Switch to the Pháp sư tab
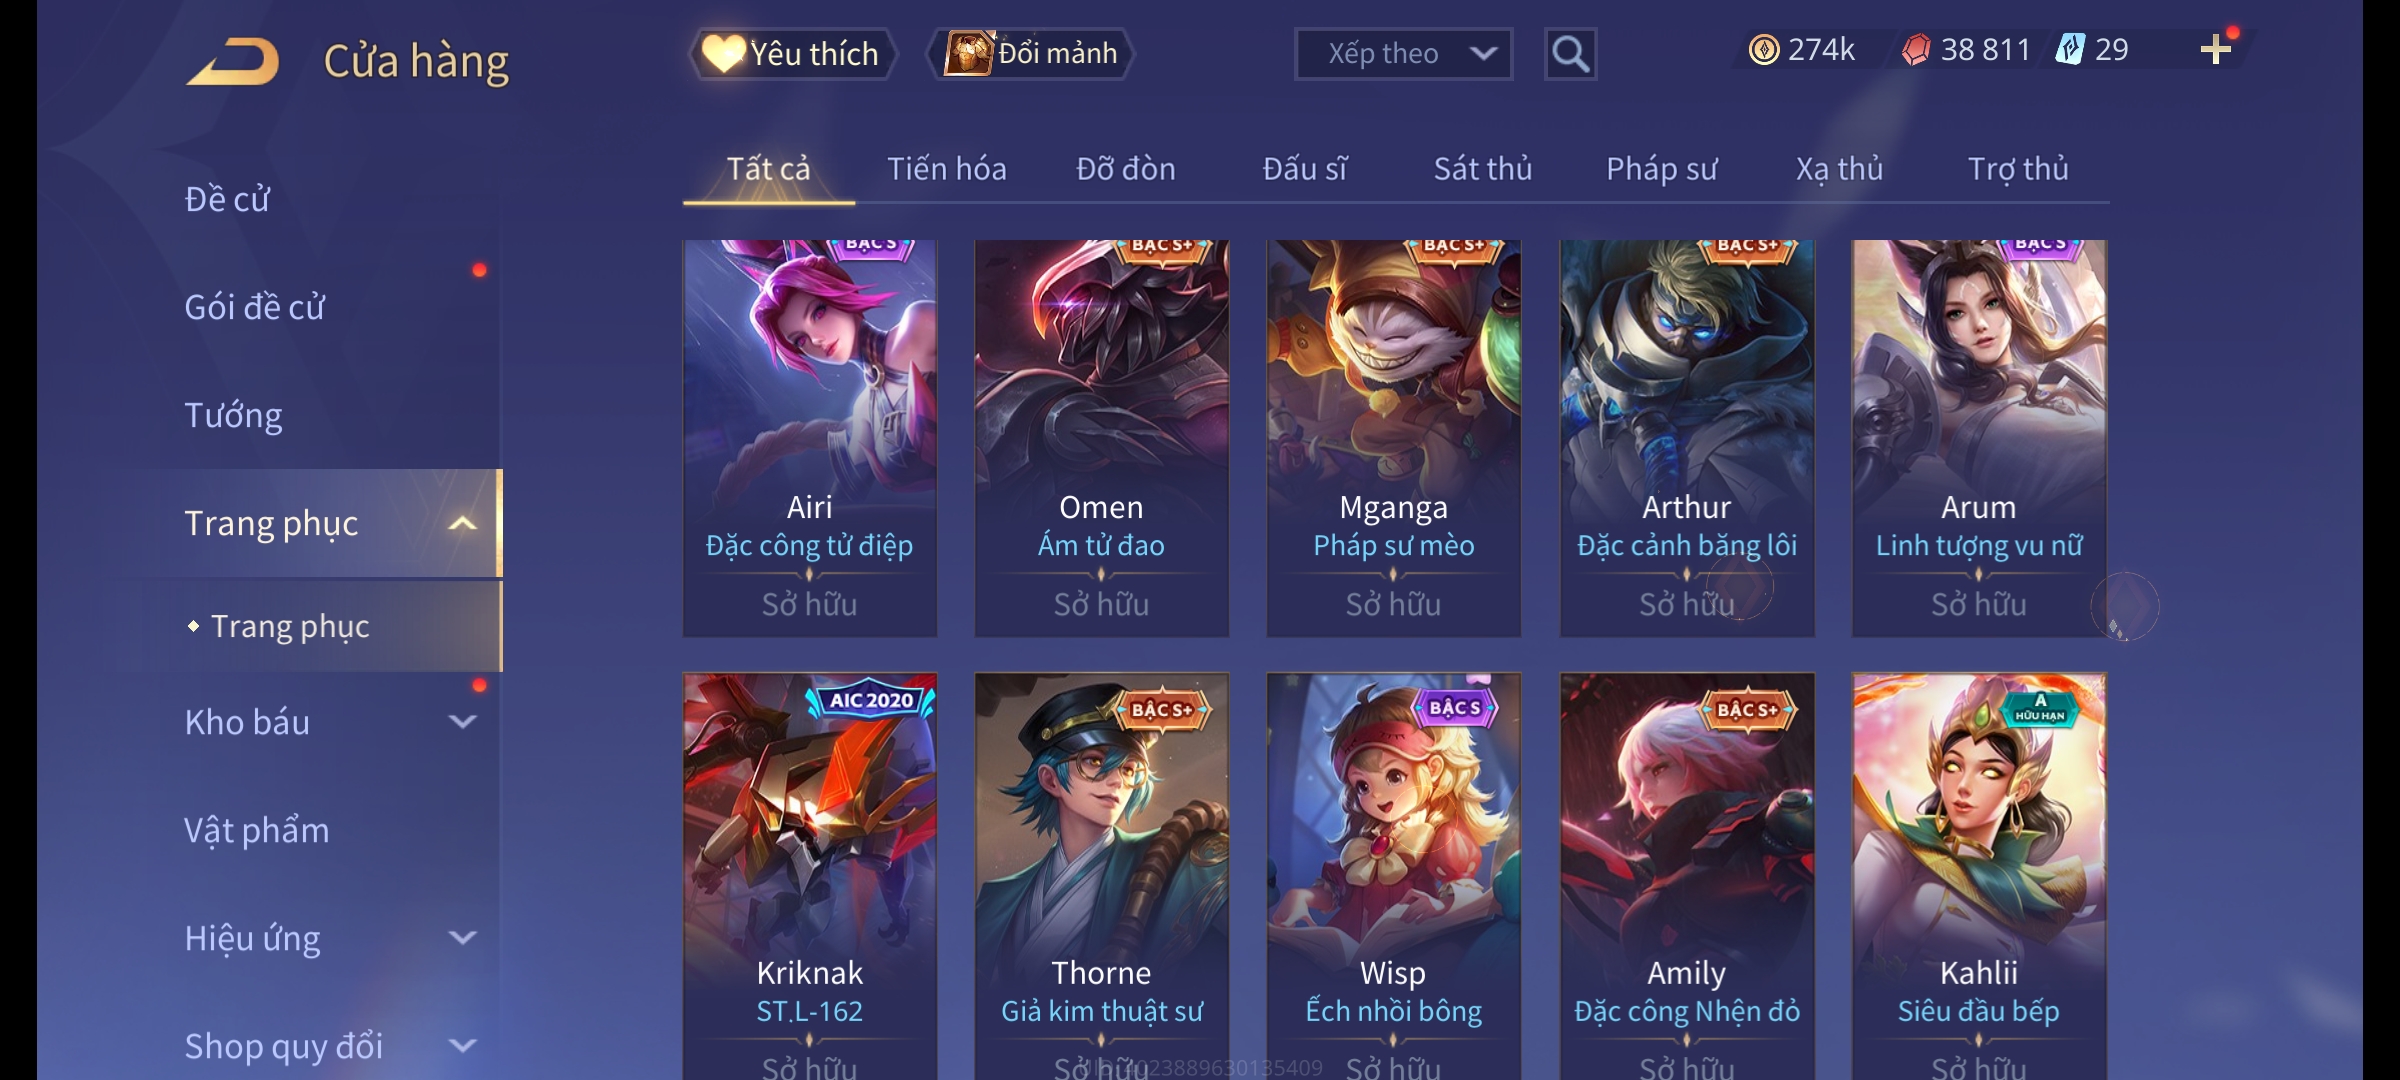 (1661, 169)
